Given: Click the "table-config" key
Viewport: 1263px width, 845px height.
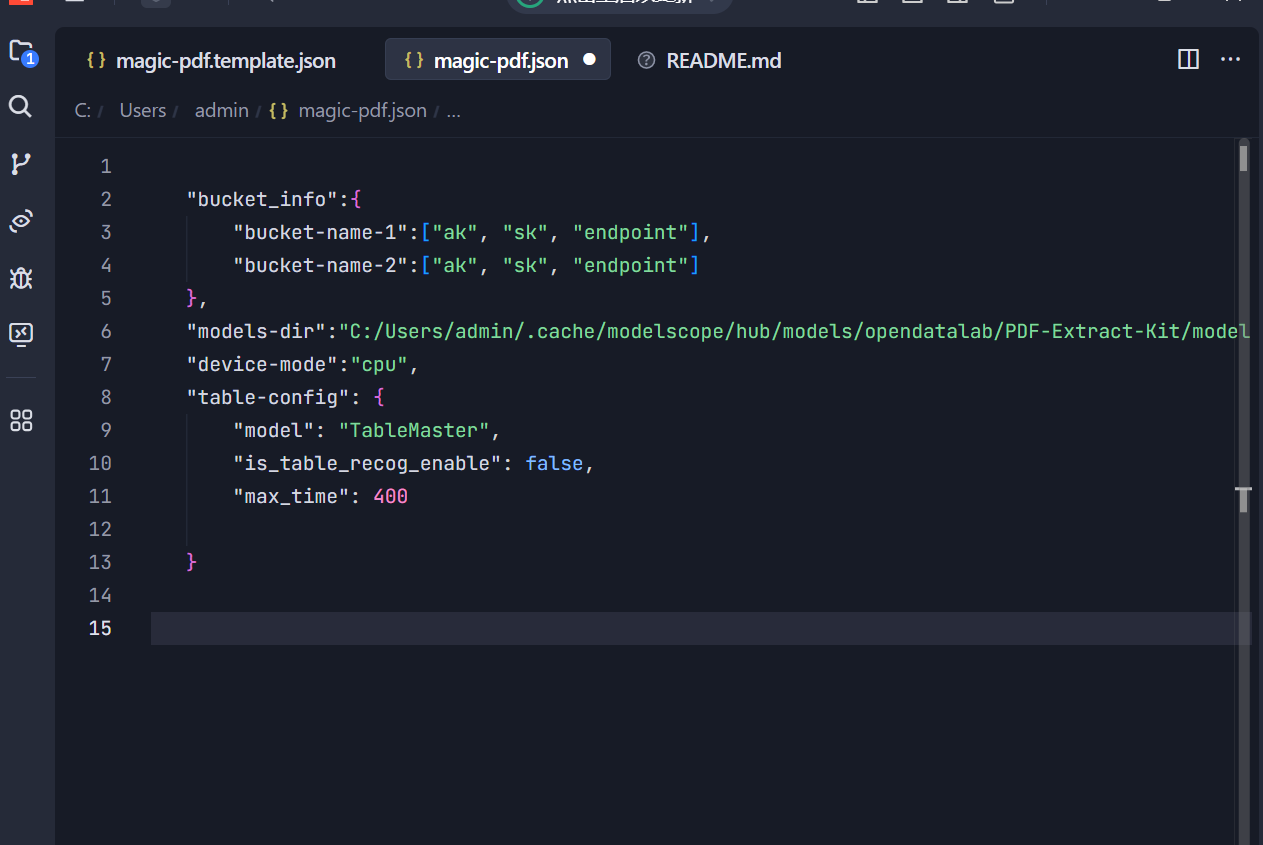Looking at the screenshot, I should 268,397.
